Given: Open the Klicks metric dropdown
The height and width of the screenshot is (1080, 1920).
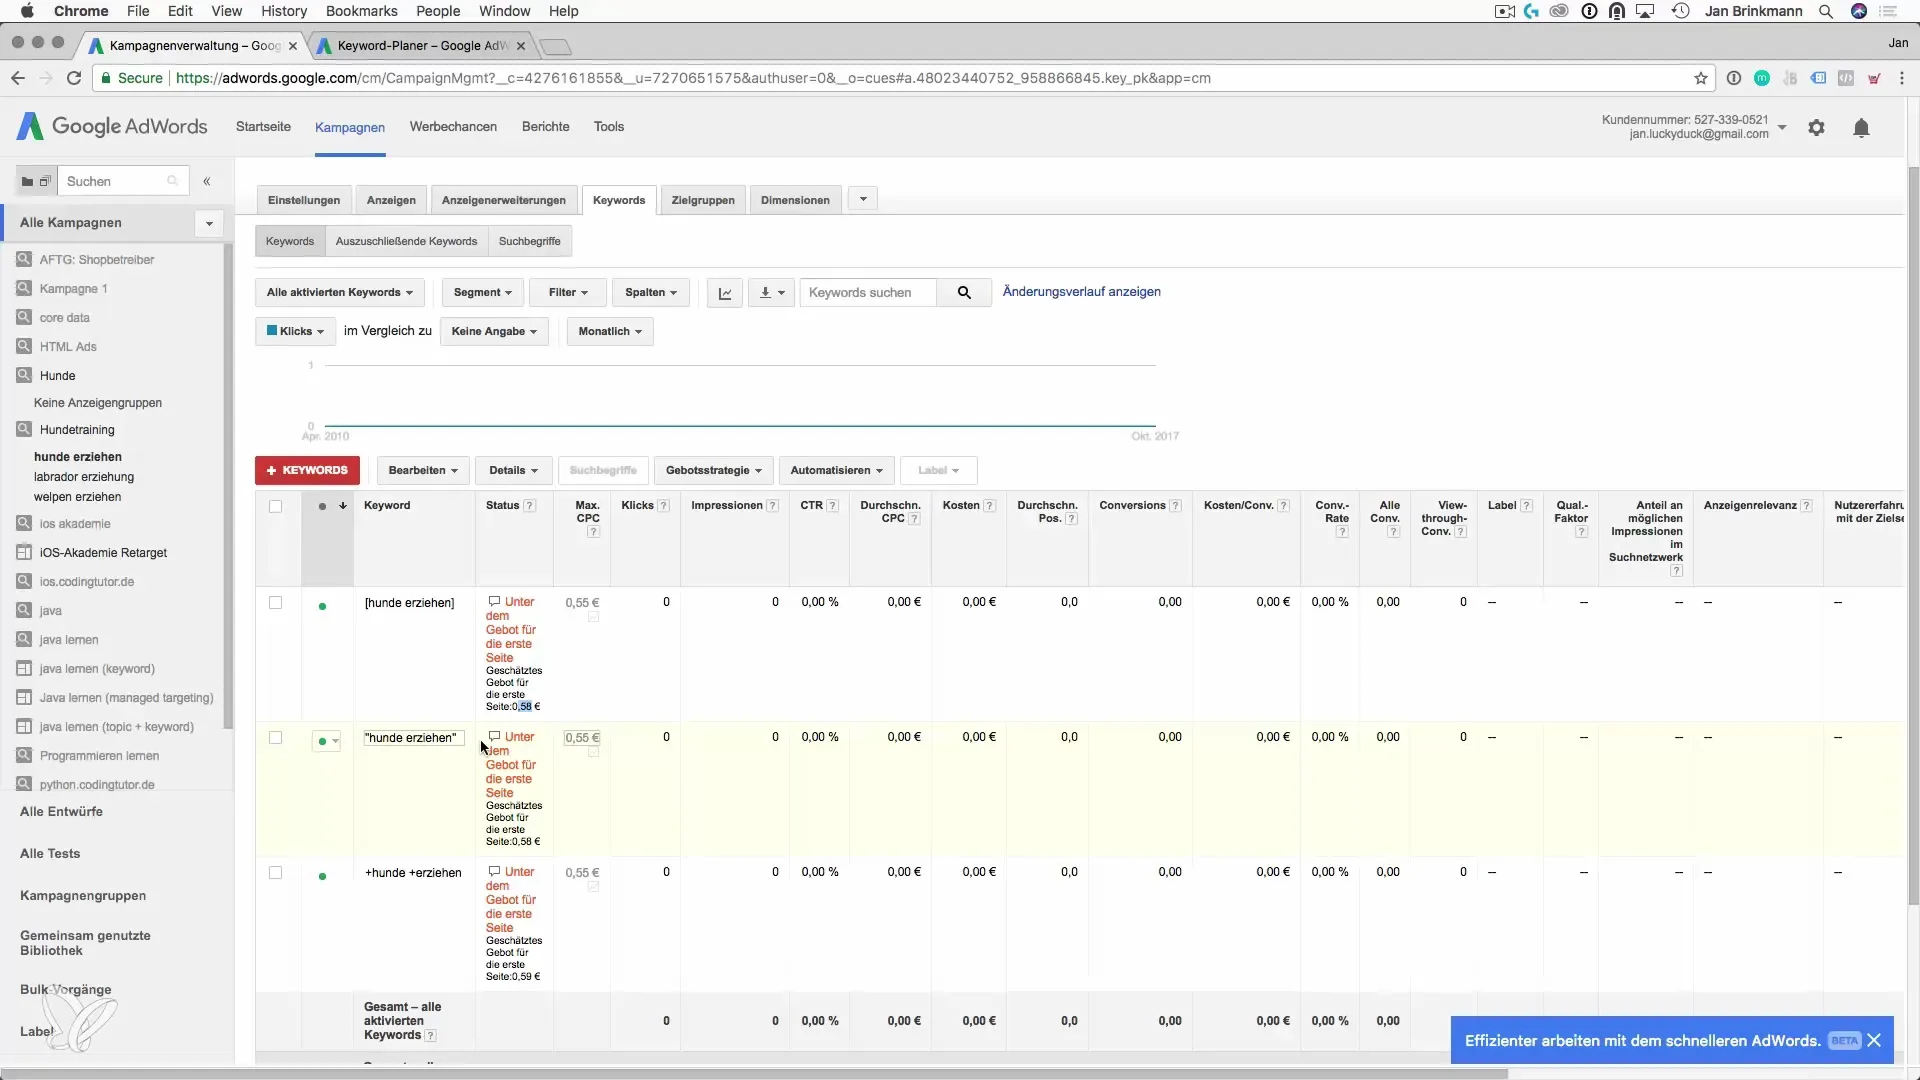Looking at the screenshot, I should (295, 332).
